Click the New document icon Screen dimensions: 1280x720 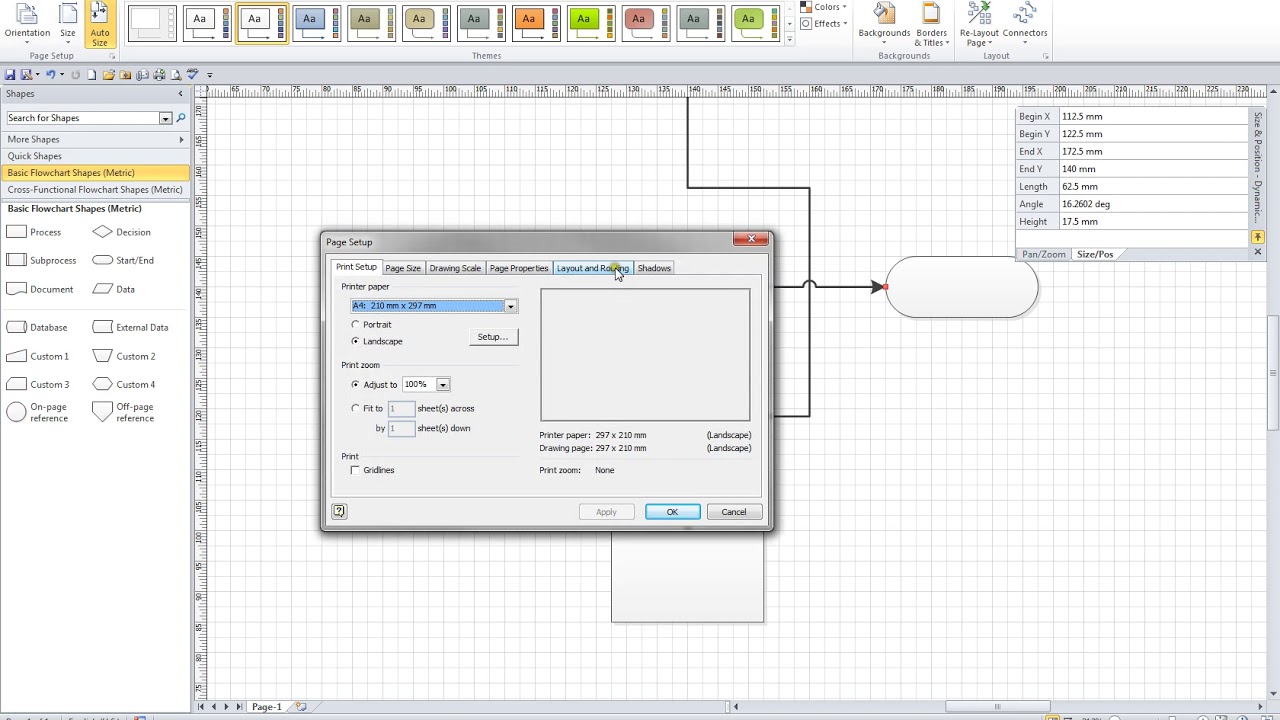point(92,75)
